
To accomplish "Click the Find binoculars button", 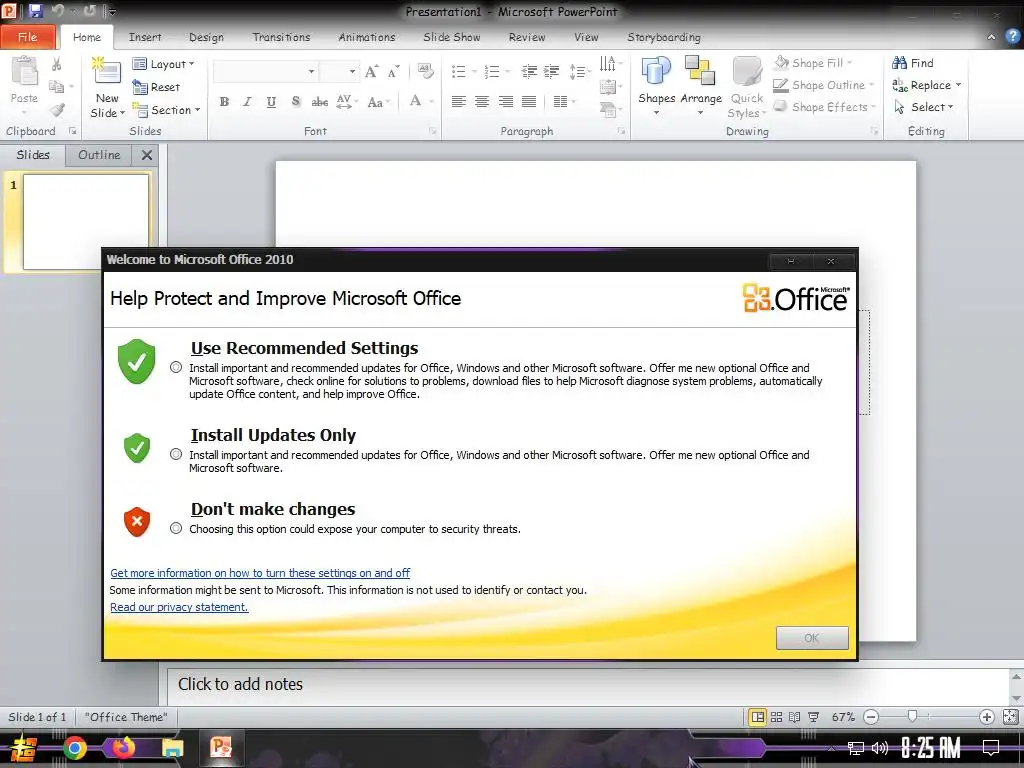I will [913, 63].
